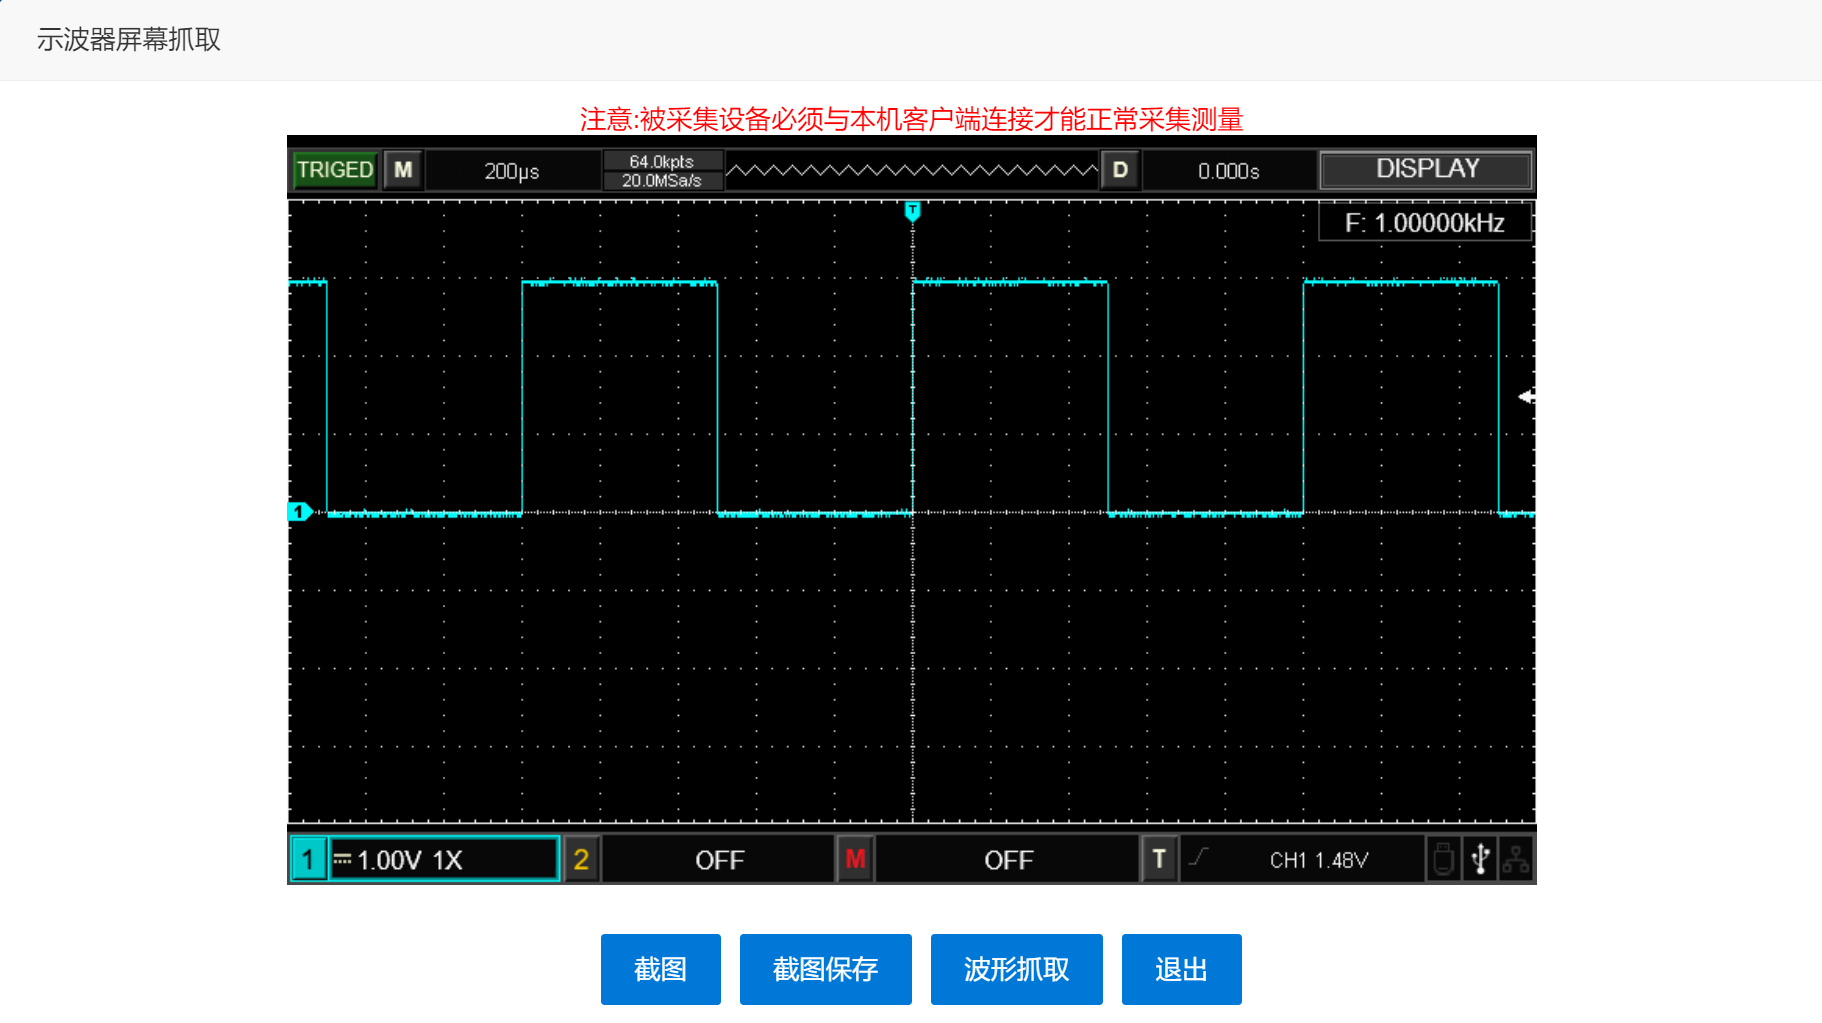The image size is (1822, 1023).
Task: Click the cyan channel 1 number box
Action: [x=308, y=859]
